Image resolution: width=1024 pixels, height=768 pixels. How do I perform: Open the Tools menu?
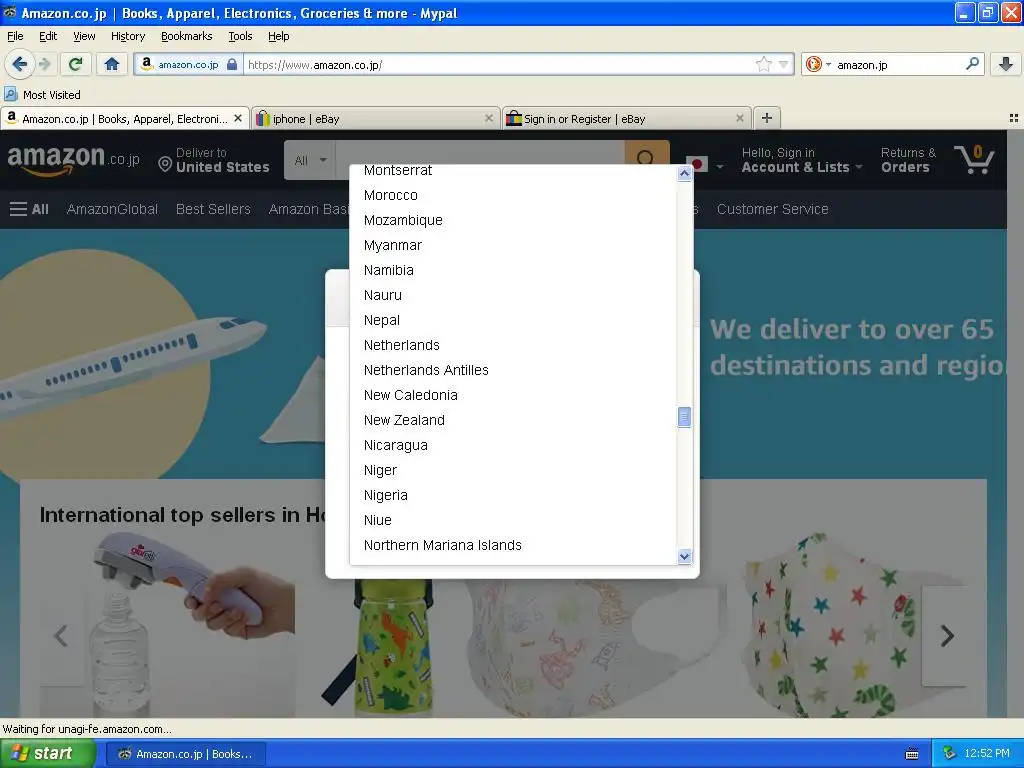click(240, 36)
